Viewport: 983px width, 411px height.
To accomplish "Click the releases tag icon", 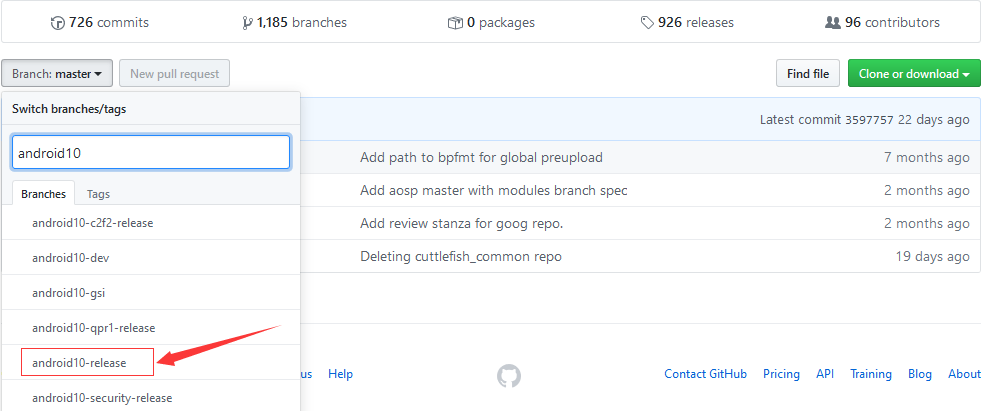I will pos(648,22).
